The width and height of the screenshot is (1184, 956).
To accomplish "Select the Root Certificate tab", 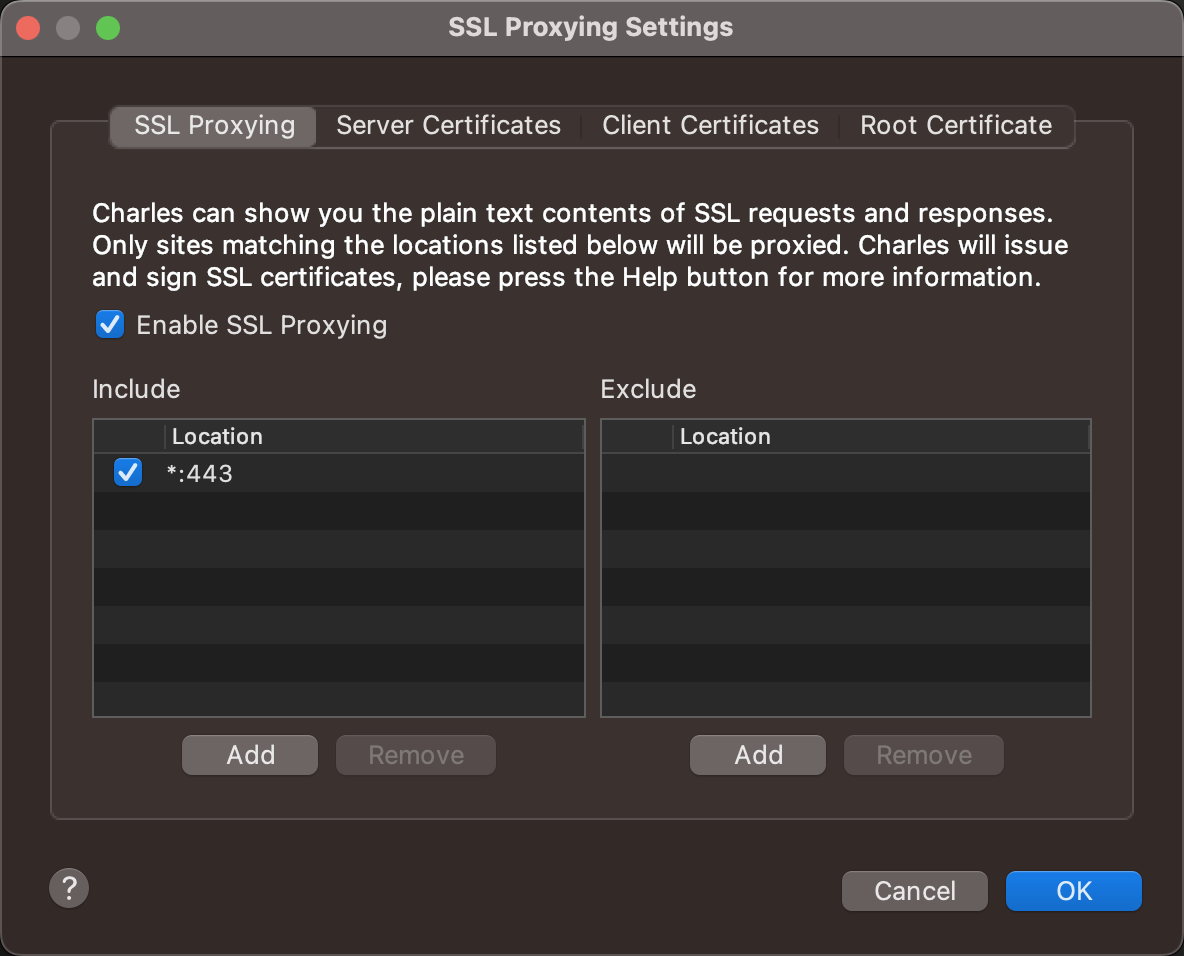I will pos(956,126).
